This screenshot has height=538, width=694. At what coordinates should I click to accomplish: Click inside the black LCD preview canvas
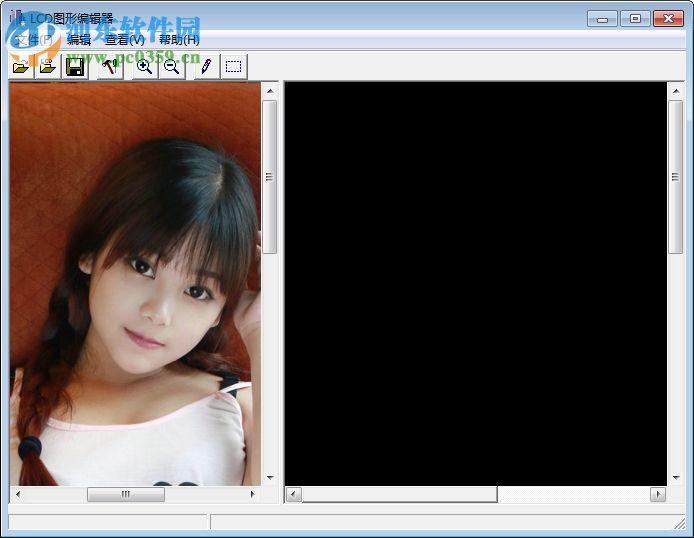pos(475,284)
